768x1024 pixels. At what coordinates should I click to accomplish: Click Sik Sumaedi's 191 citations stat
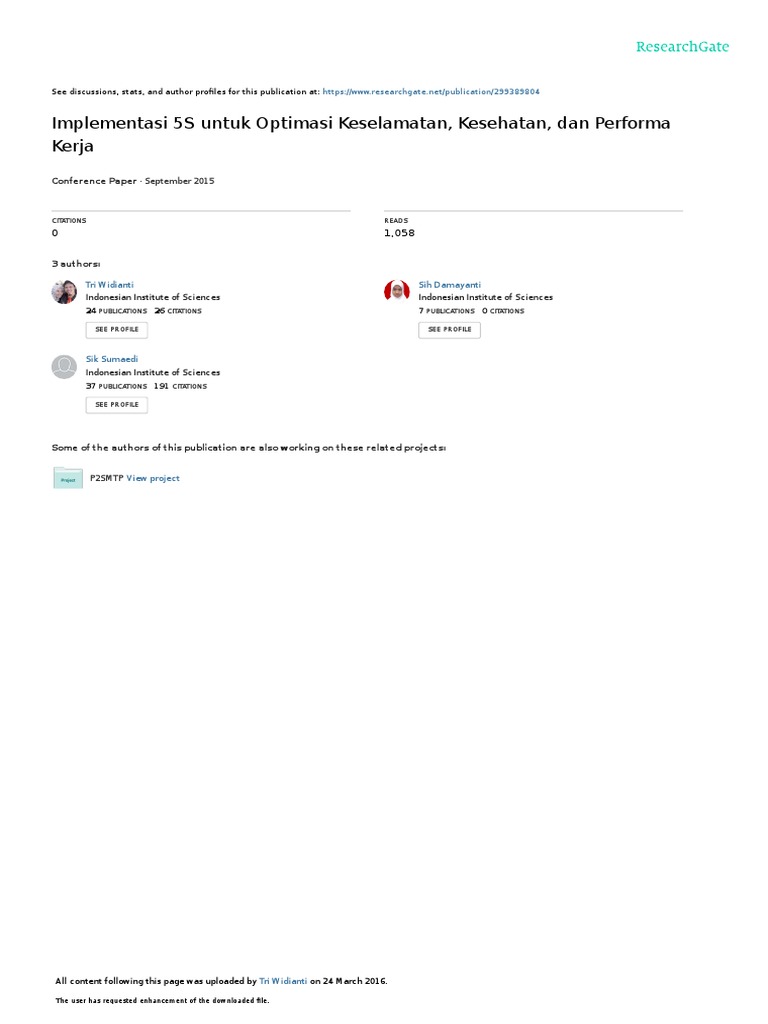[x=180, y=386]
